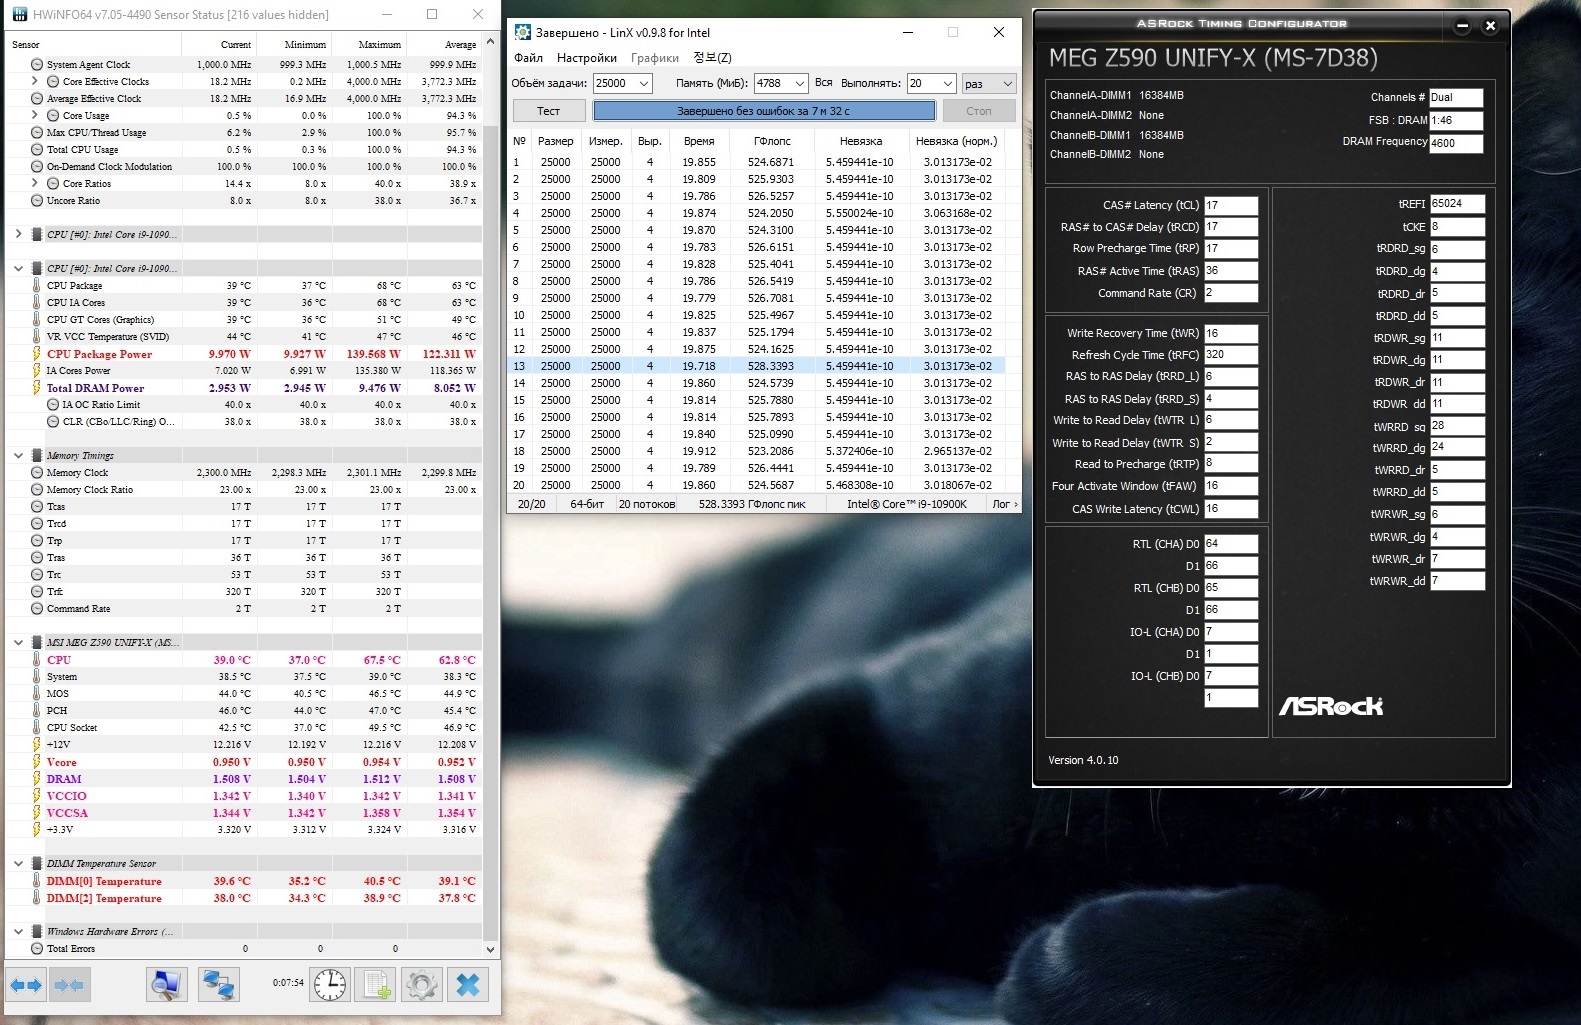Expand the first collapsed CPU [#0] sensor group
Viewport: 1581px width, 1025px height.
(x=18, y=235)
